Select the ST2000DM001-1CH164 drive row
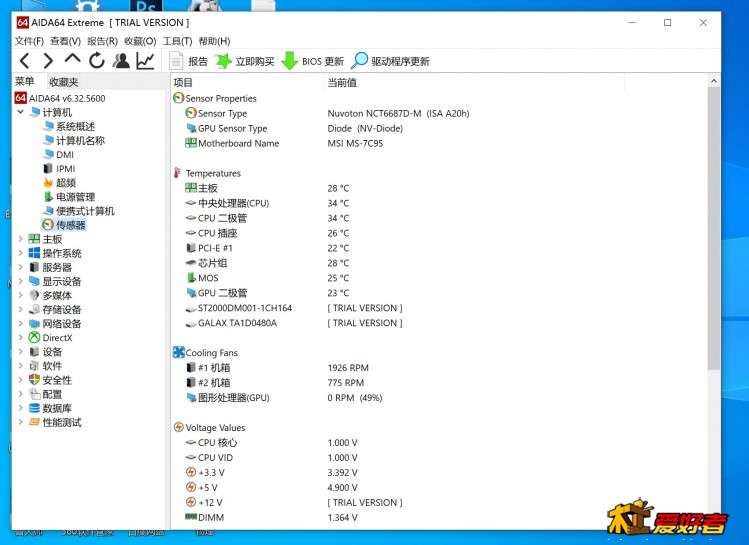The height and width of the screenshot is (545, 749). tap(438, 308)
